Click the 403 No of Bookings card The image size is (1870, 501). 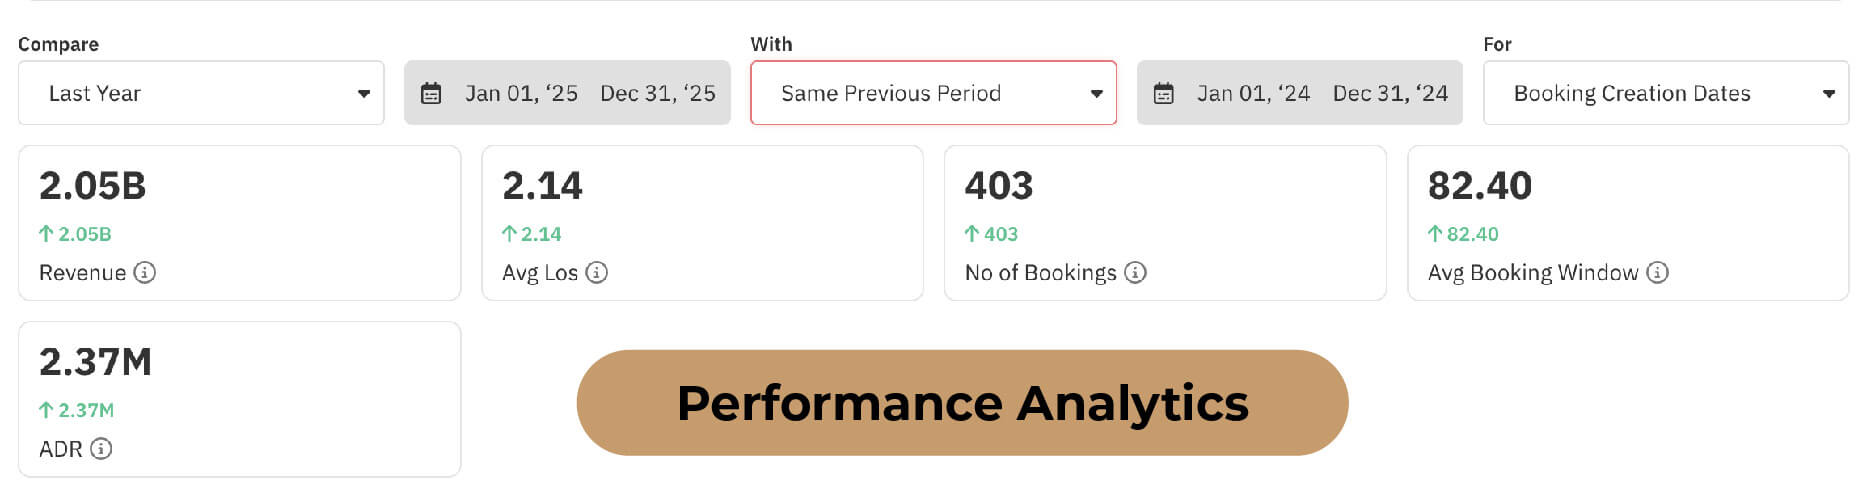coord(1165,223)
